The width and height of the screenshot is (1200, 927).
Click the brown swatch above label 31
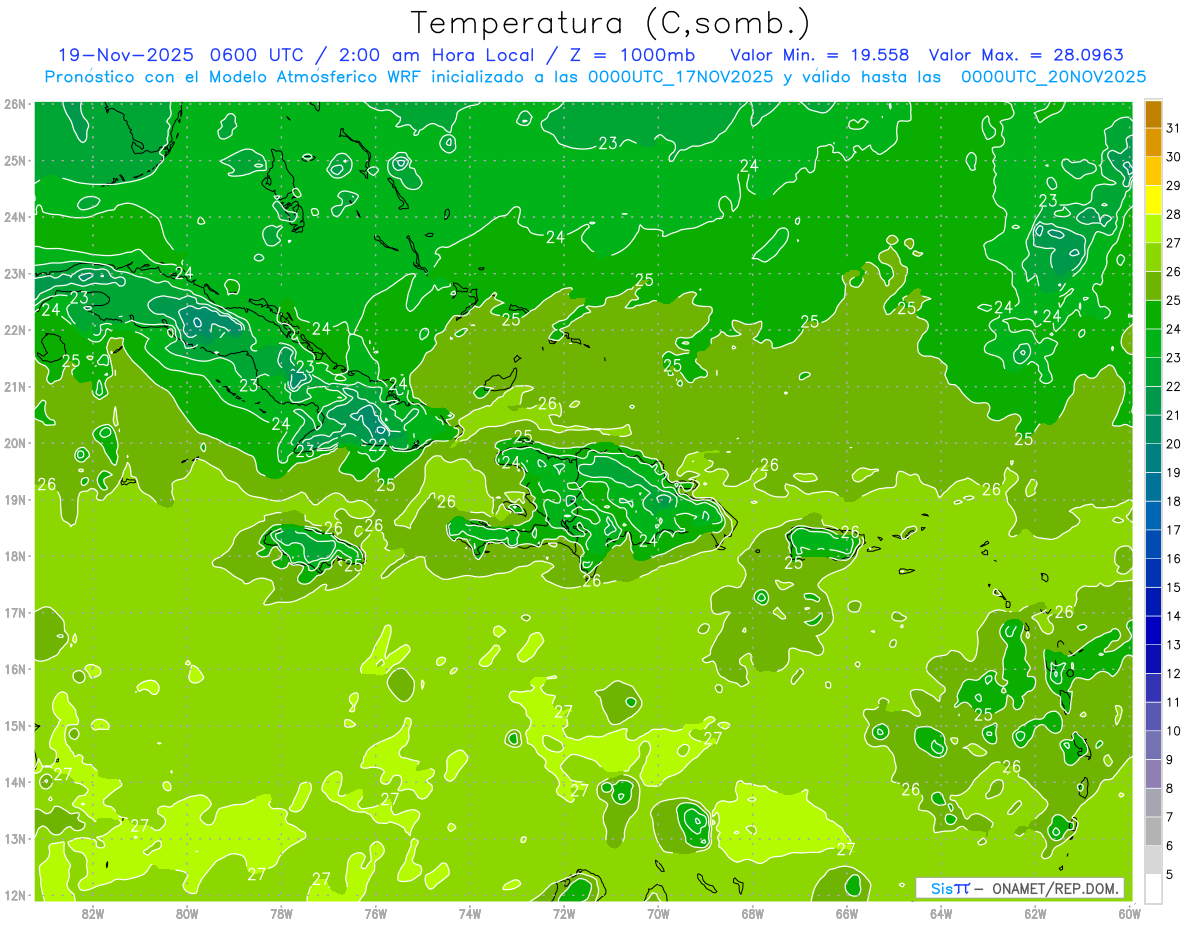1153,114
